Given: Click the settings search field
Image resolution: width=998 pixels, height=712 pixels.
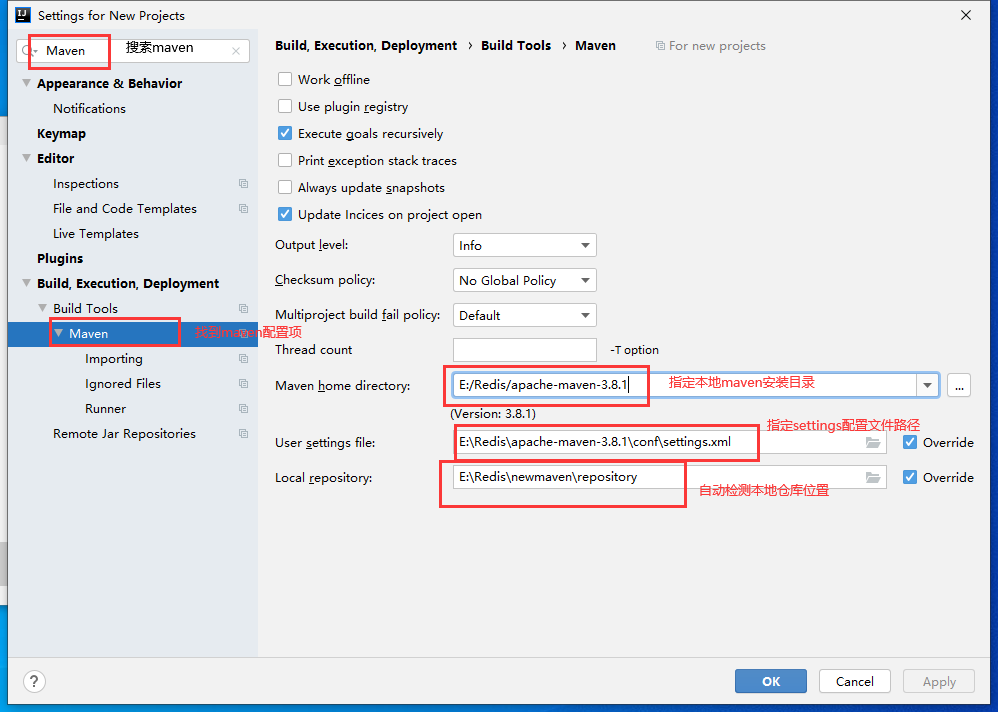Looking at the screenshot, I should coord(133,51).
